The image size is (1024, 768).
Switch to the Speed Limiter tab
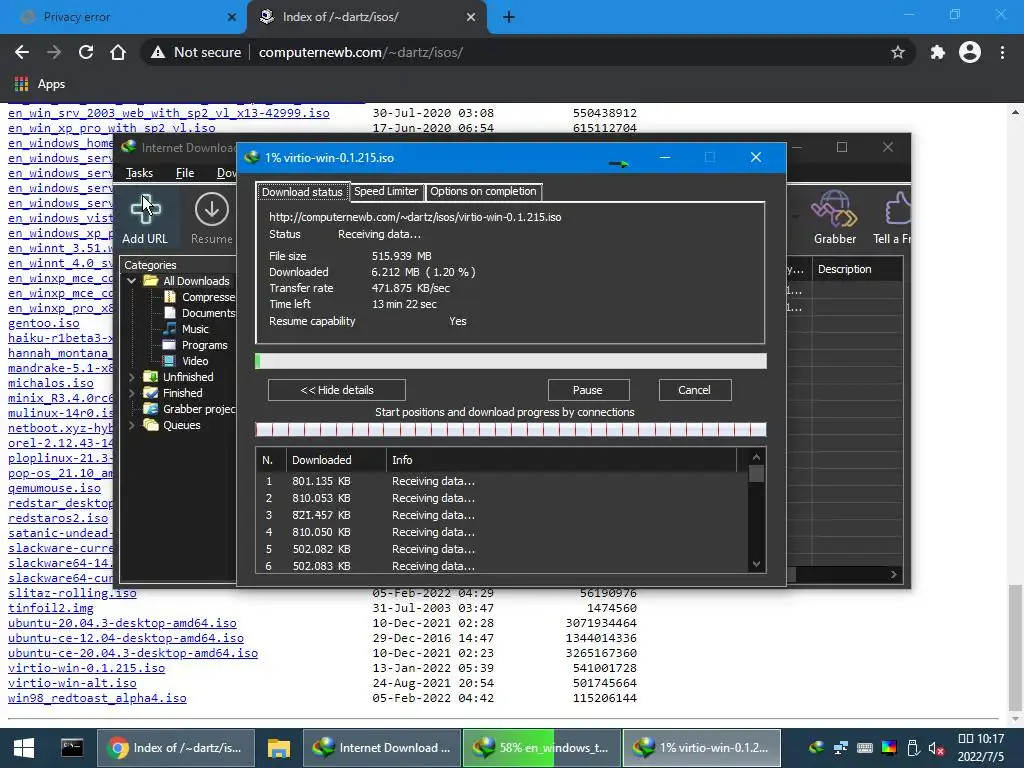tap(386, 191)
